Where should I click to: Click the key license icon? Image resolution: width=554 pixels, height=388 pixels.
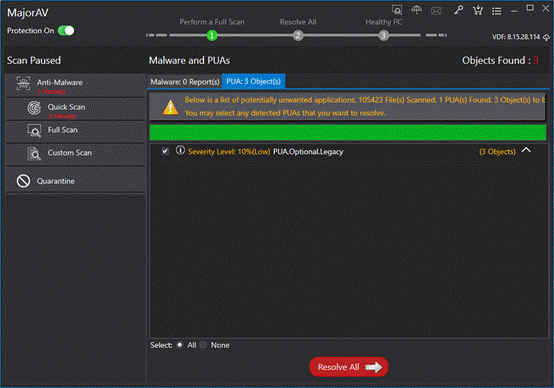[458, 10]
